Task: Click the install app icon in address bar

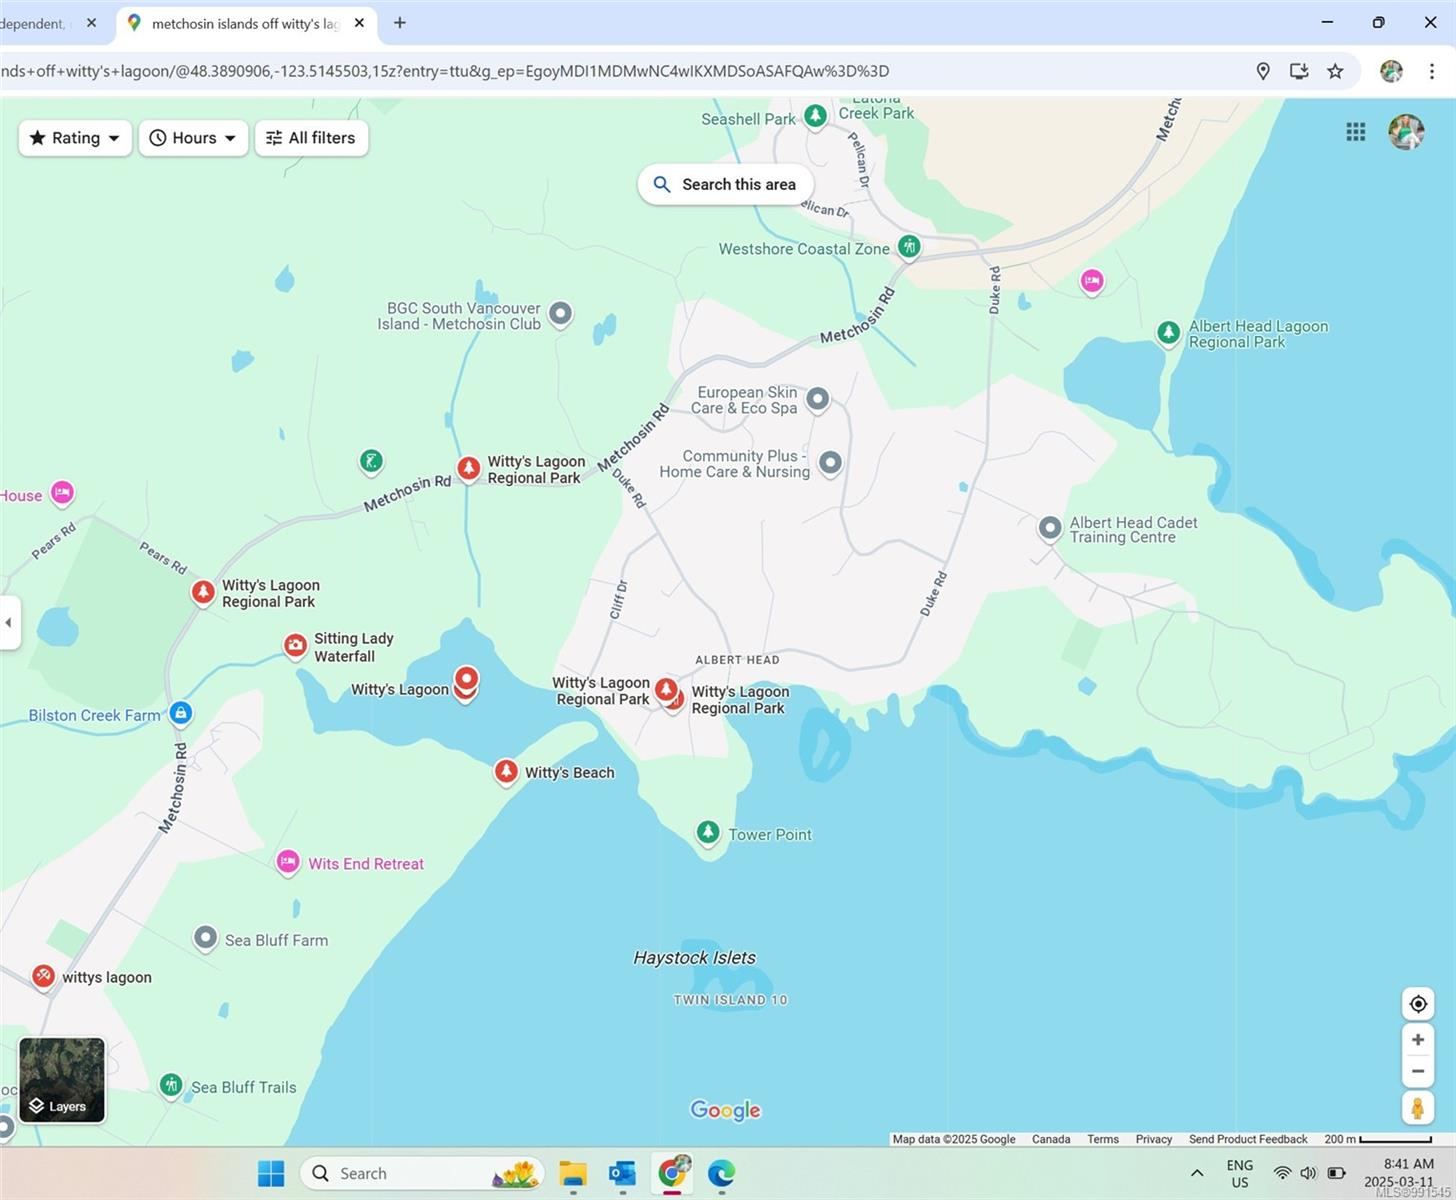Action: pos(1299,71)
